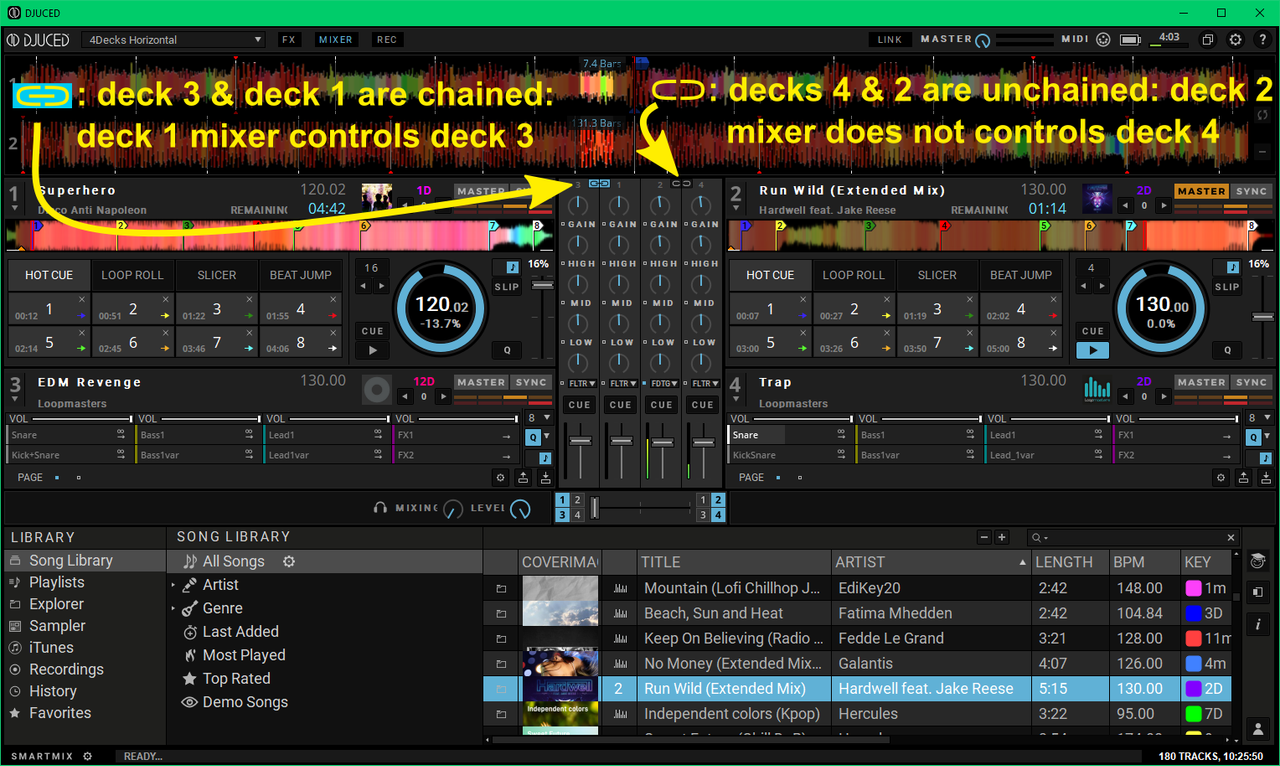1280x766 pixels.
Task: Open the DJ Academy graduation cap icon
Action: (x=1258, y=561)
